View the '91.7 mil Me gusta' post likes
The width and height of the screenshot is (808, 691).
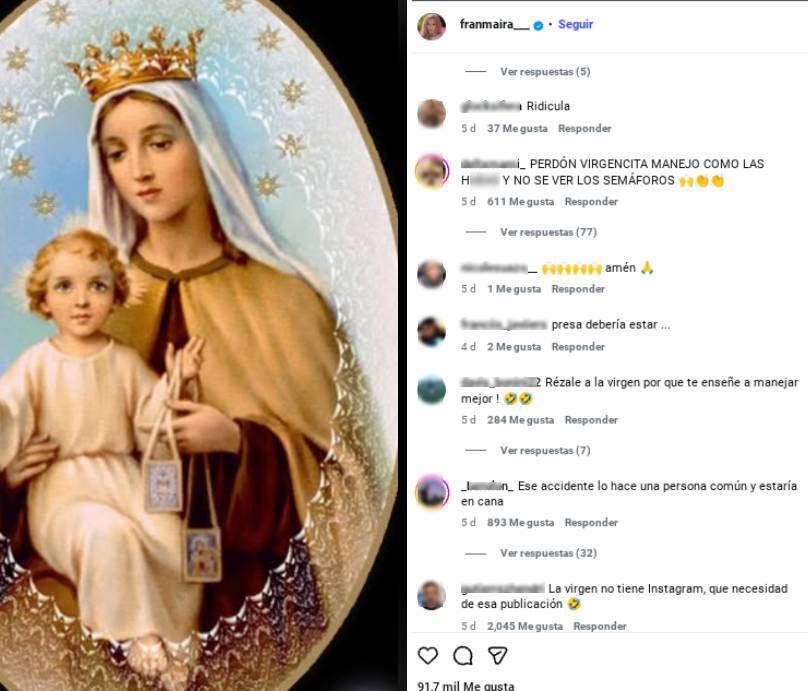coord(466,686)
